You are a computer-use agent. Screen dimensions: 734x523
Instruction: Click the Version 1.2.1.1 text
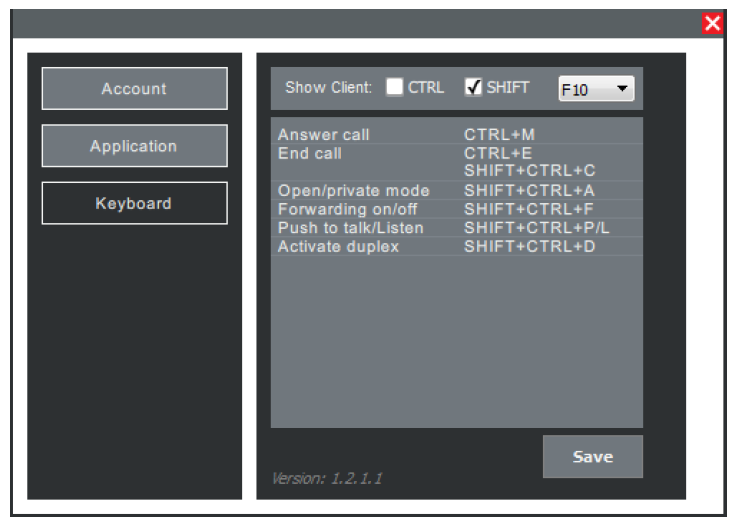point(326,478)
